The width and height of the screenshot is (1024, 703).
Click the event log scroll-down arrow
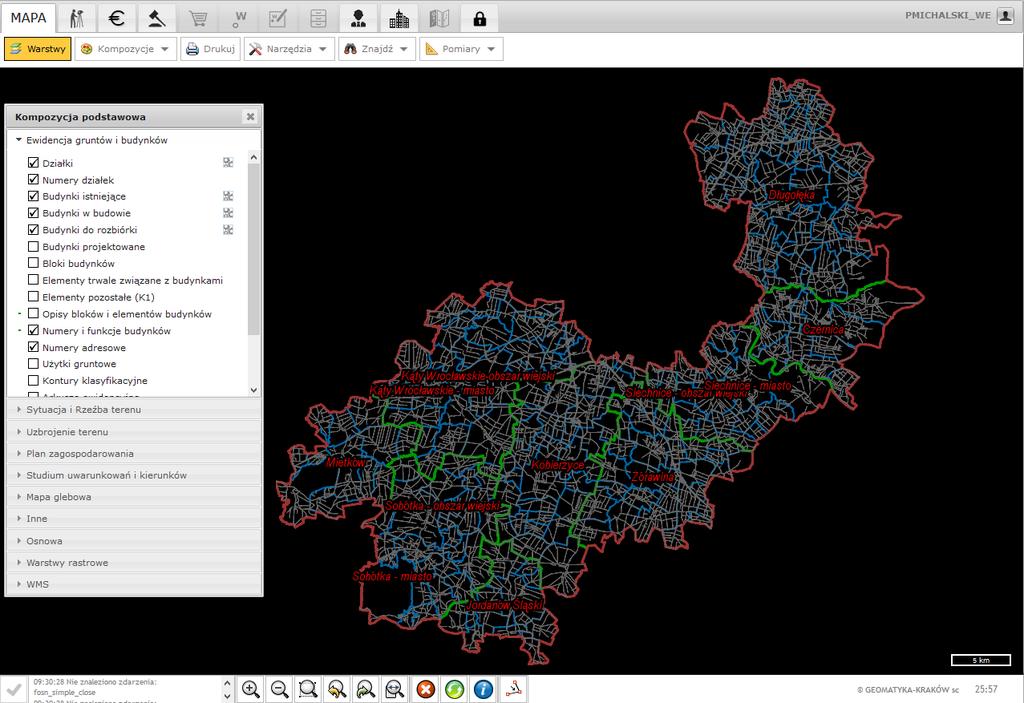227,696
